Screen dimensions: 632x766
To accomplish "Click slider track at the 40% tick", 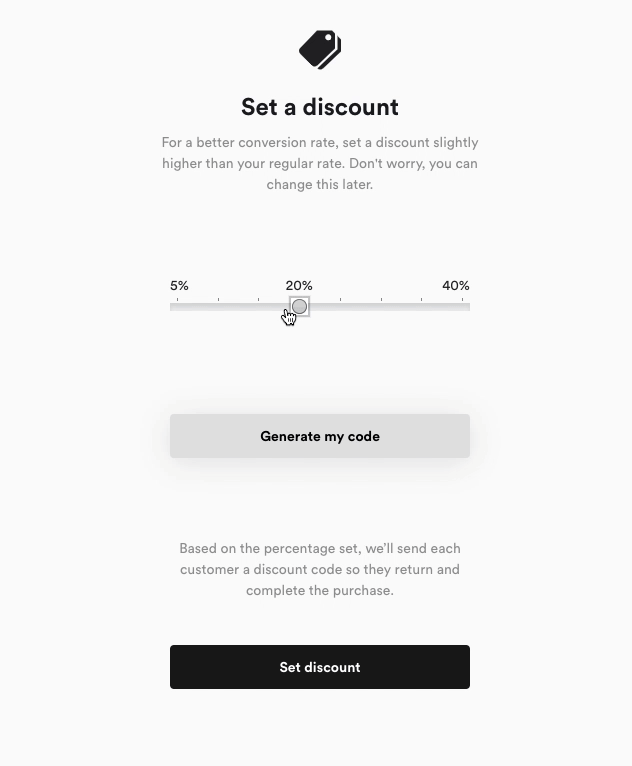I will (x=462, y=306).
